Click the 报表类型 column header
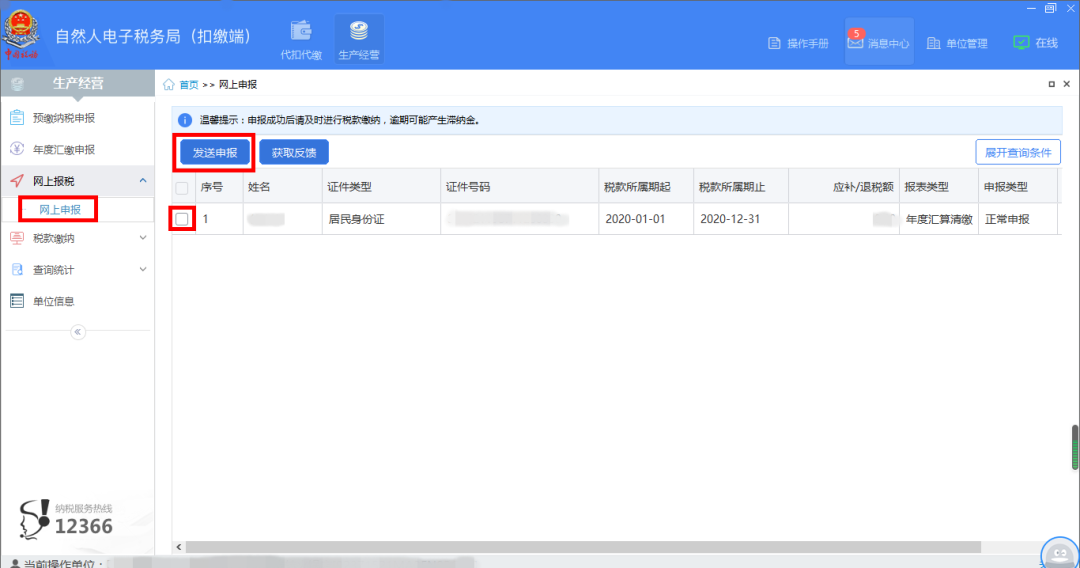 [x=939, y=187]
